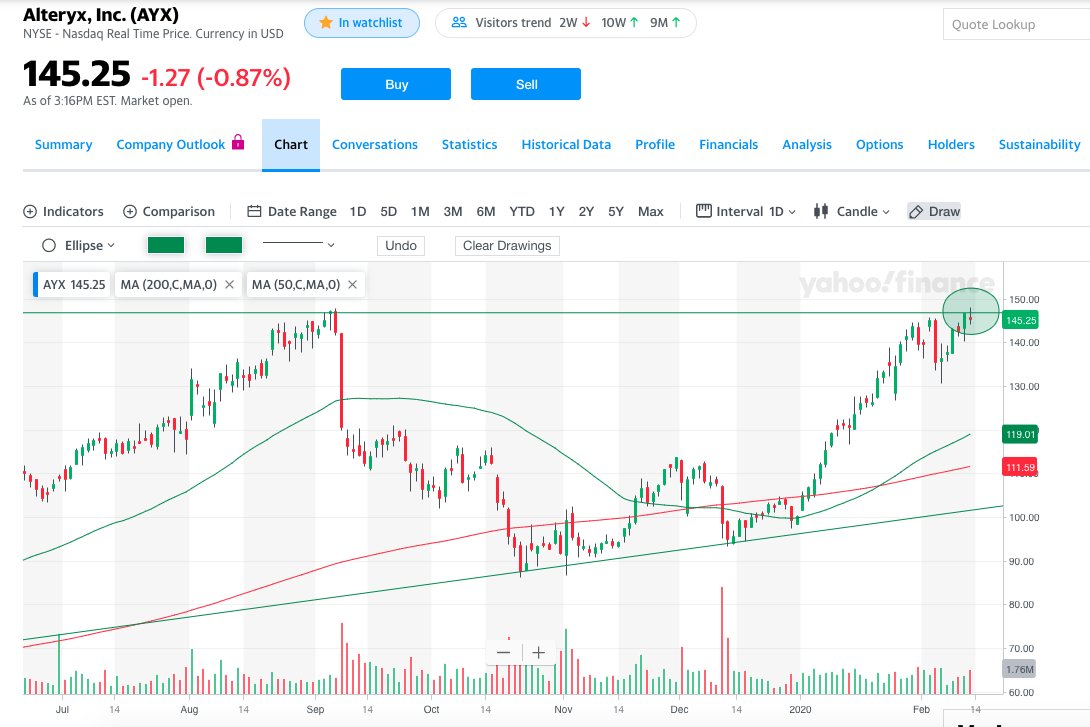The height and width of the screenshot is (727, 1090).
Task: Open the Summary tab
Action: click(63, 145)
